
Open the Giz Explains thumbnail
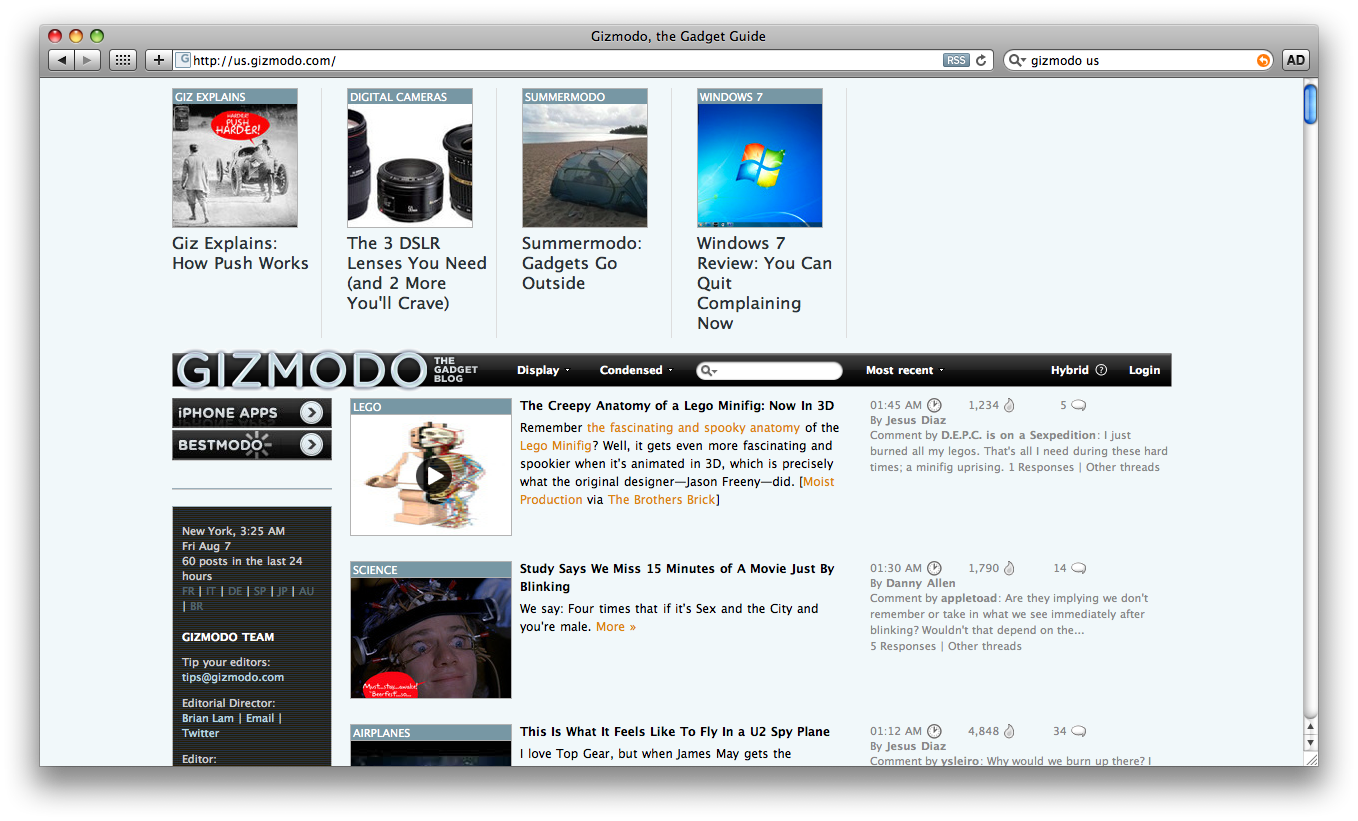pyautogui.click(x=235, y=158)
